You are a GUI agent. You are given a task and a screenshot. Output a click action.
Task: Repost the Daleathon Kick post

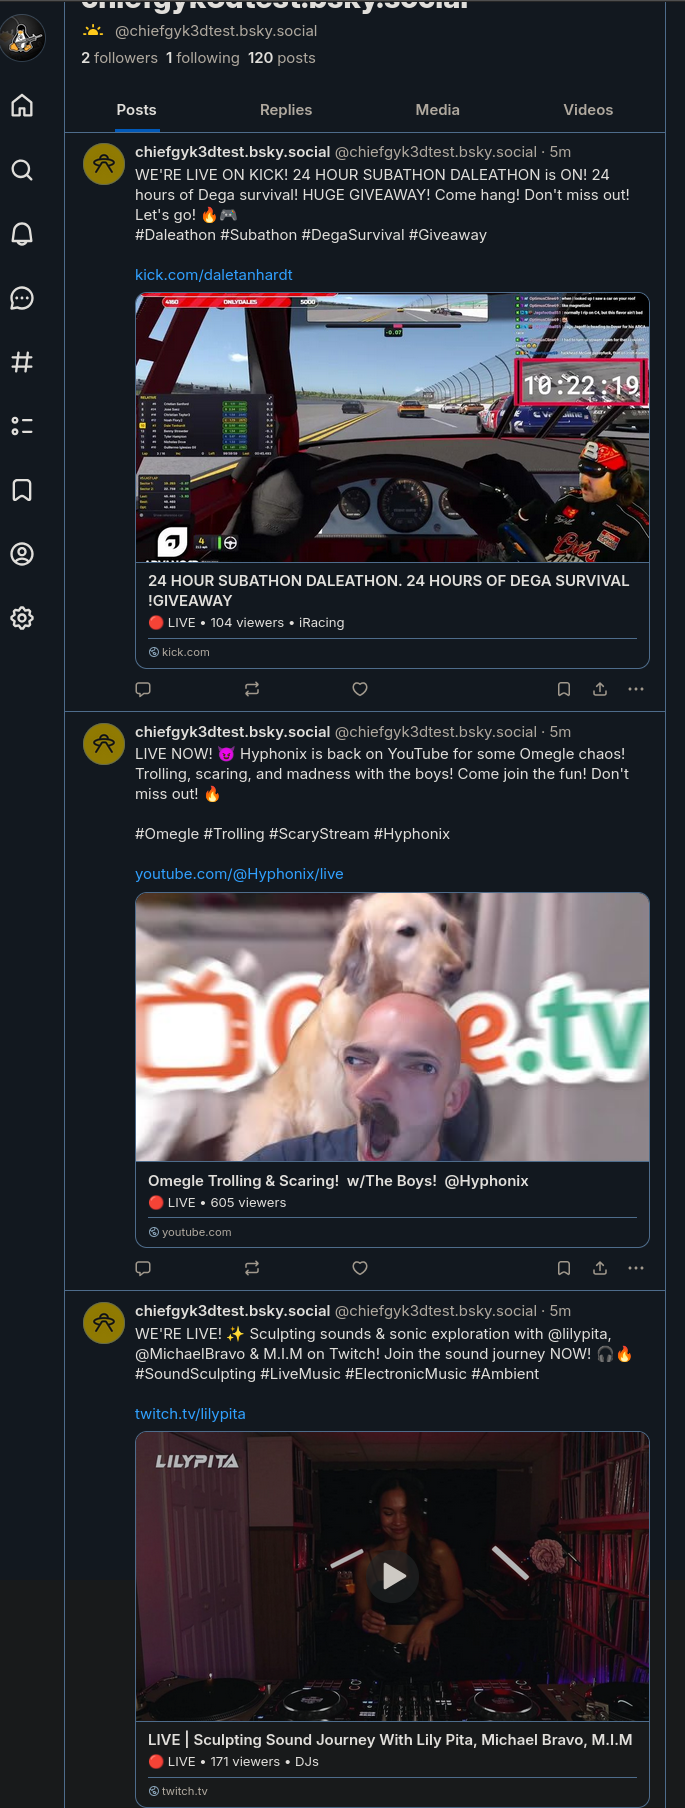coord(252,689)
